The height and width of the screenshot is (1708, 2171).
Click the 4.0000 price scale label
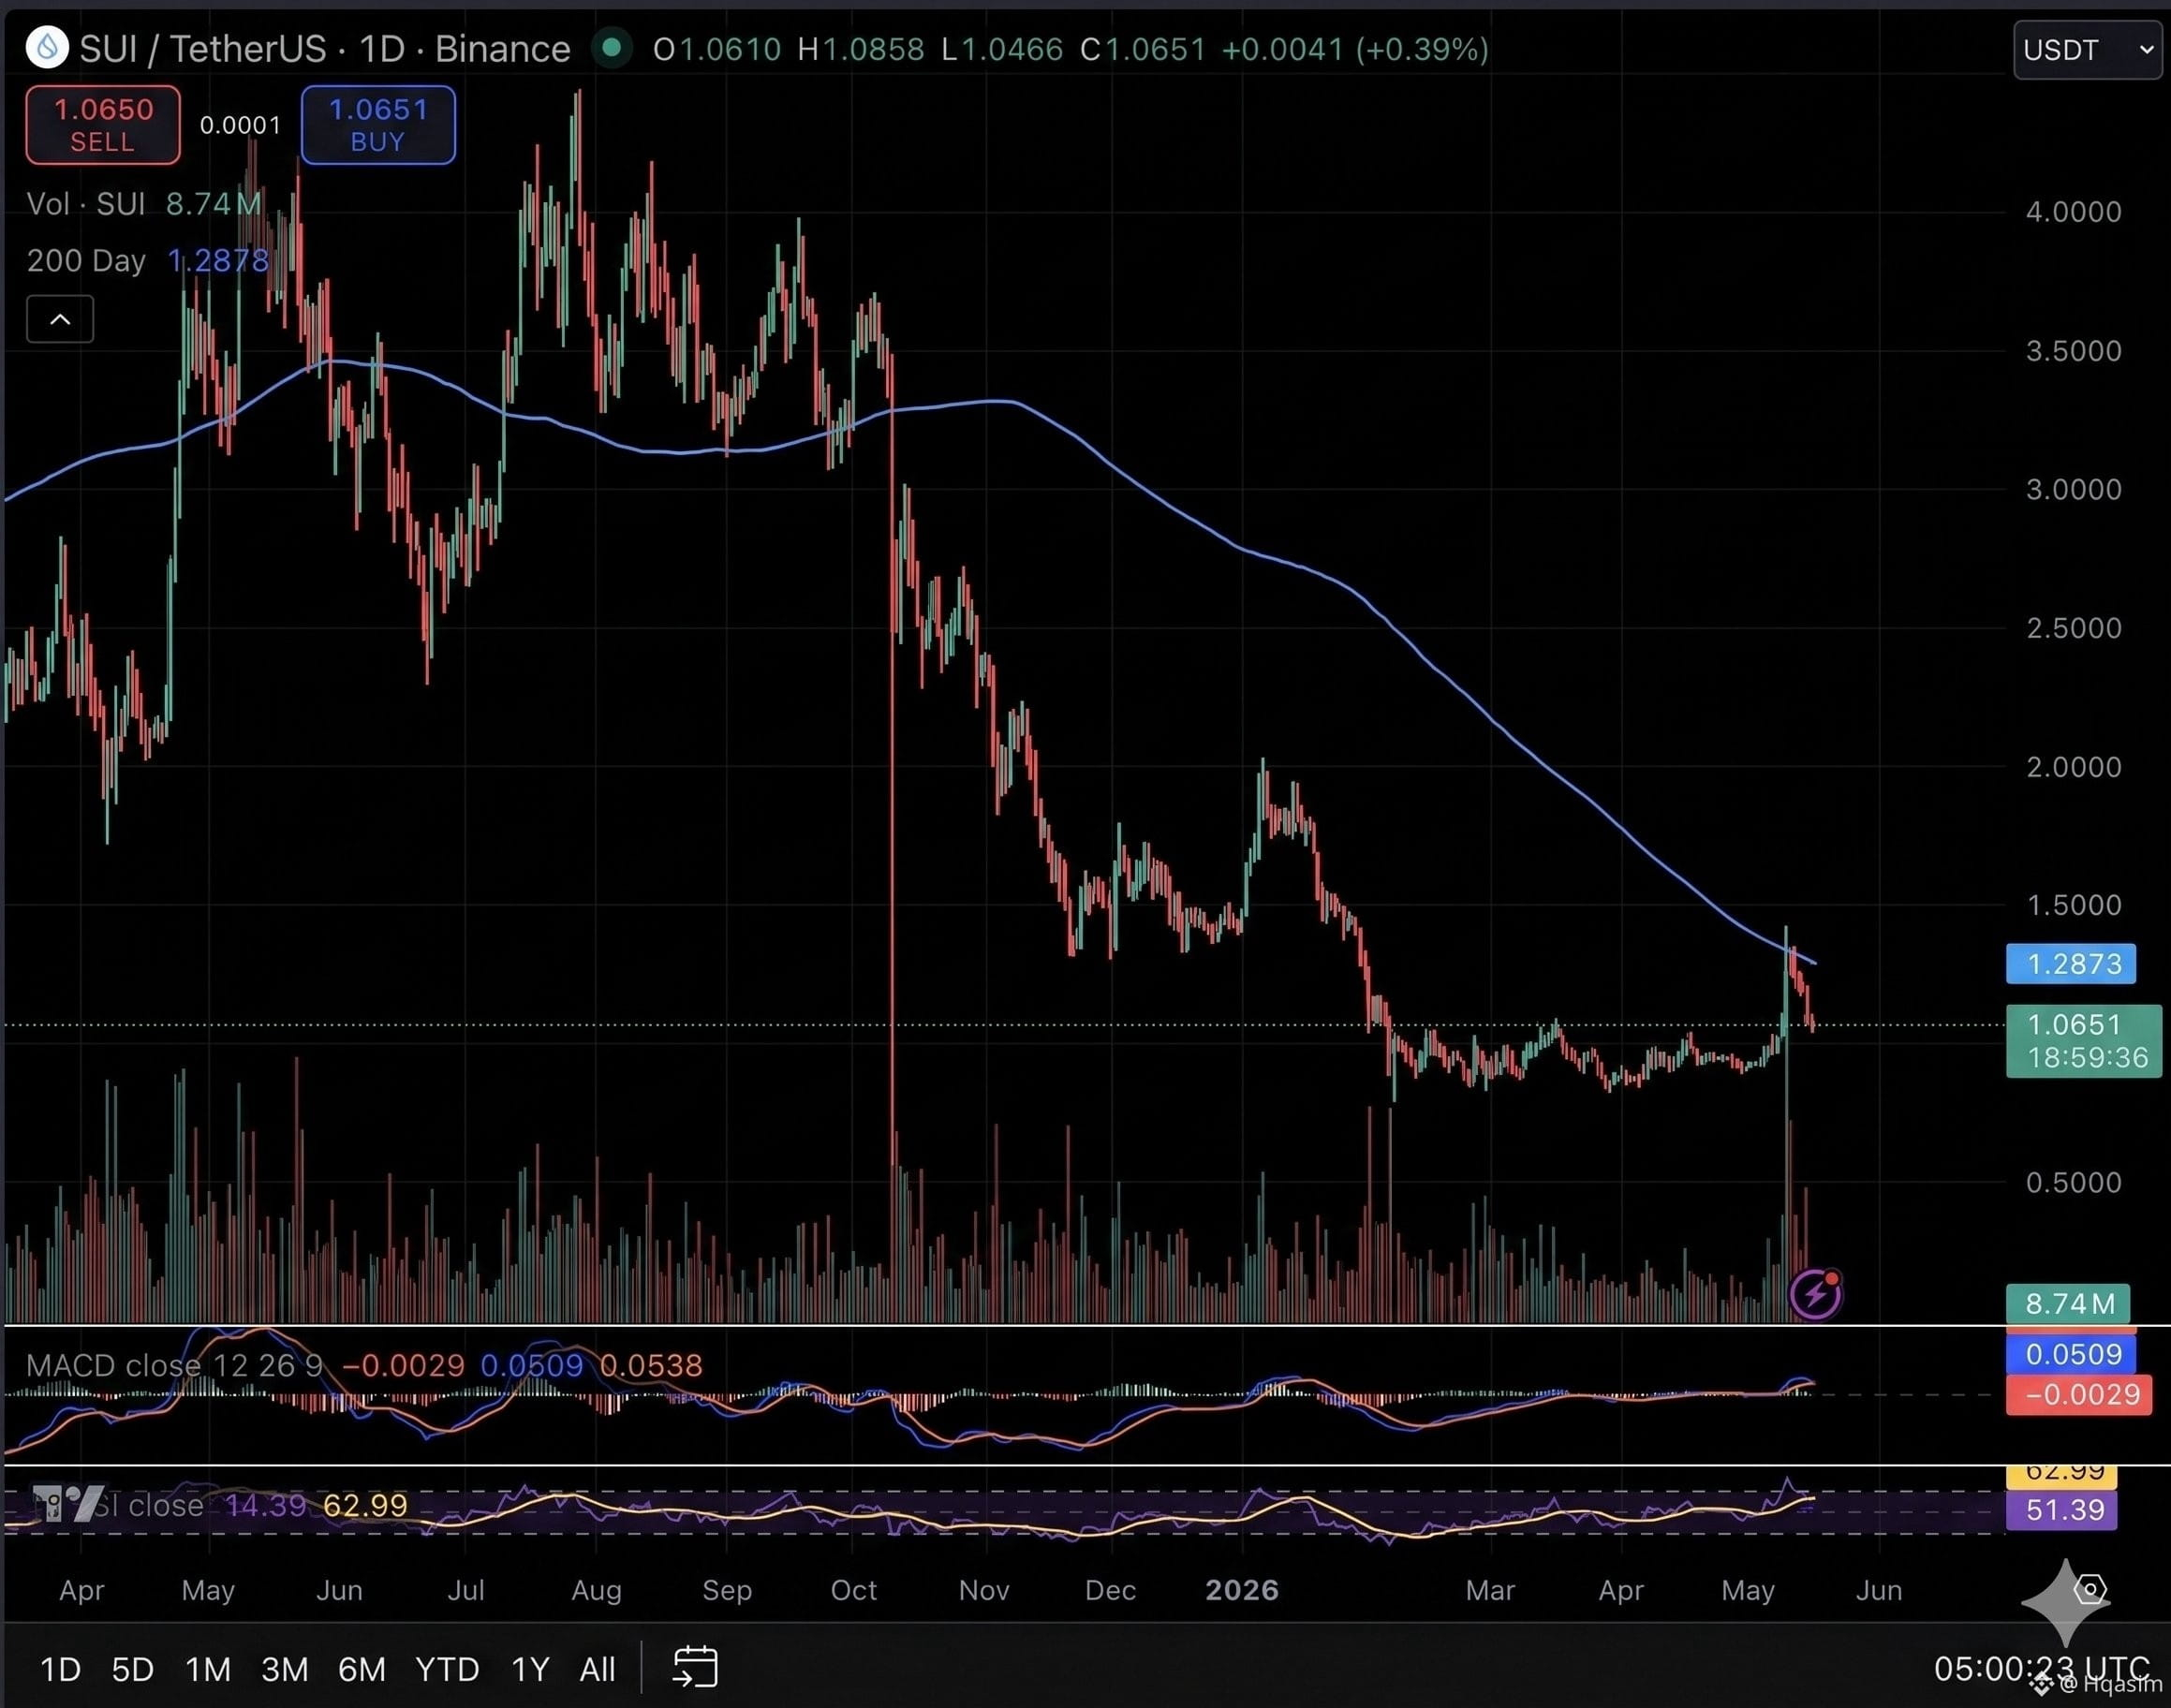(x=2073, y=212)
